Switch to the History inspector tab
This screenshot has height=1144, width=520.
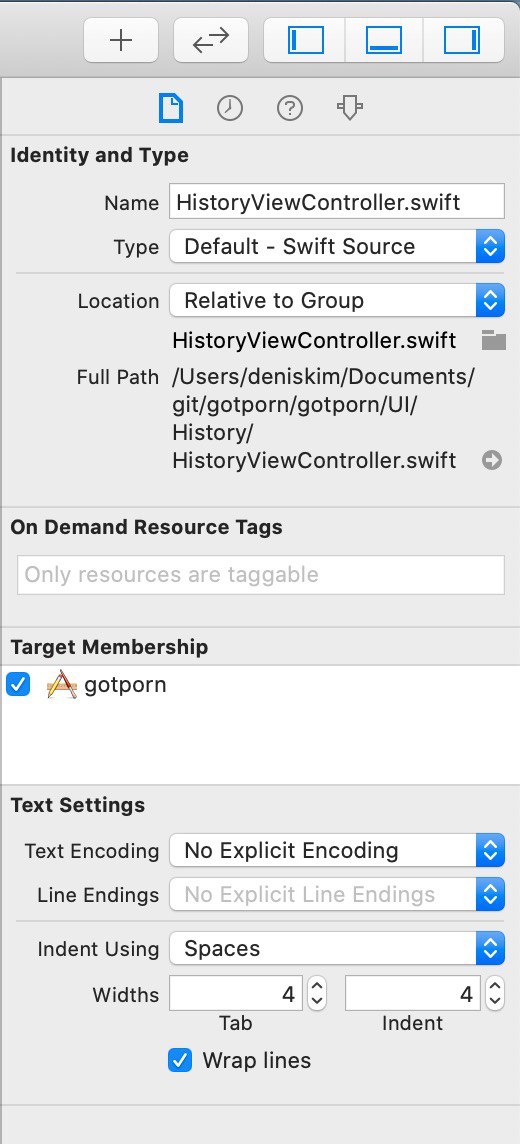pos(230,109)
